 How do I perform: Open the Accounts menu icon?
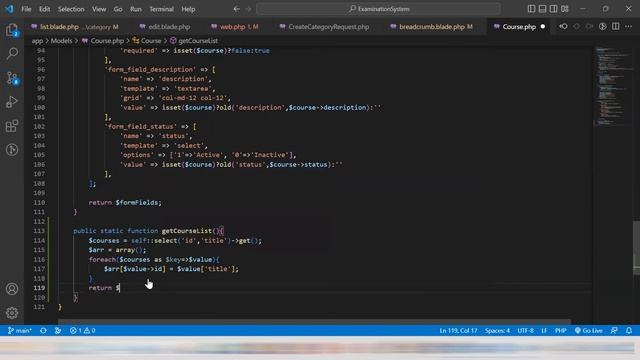click(12, 289)
